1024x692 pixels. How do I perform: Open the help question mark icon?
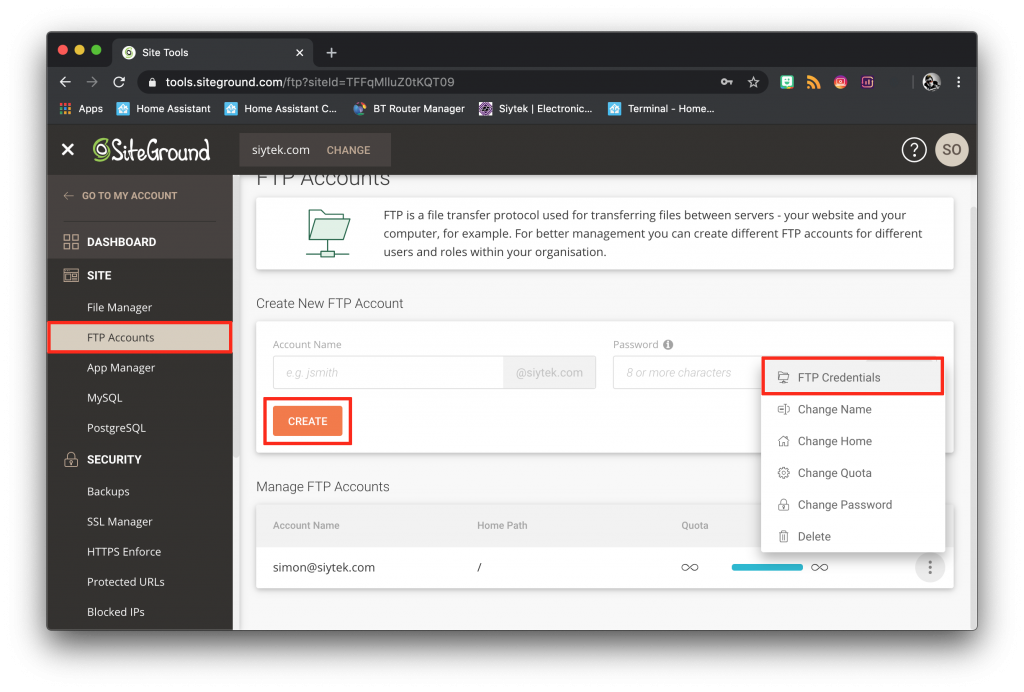coord(914,150)
